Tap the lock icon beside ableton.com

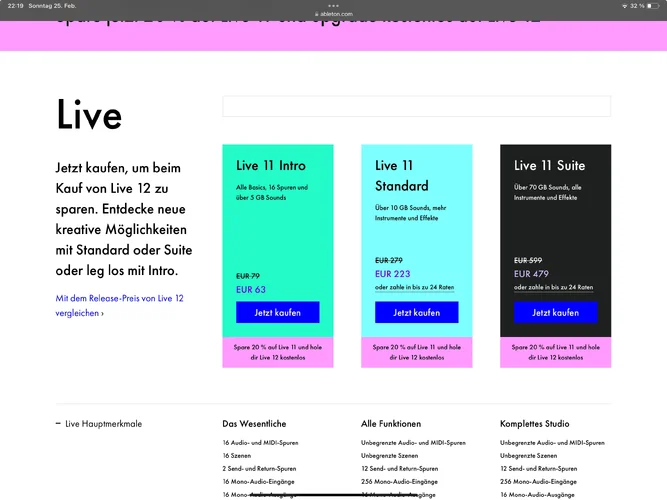click(316, 14)
